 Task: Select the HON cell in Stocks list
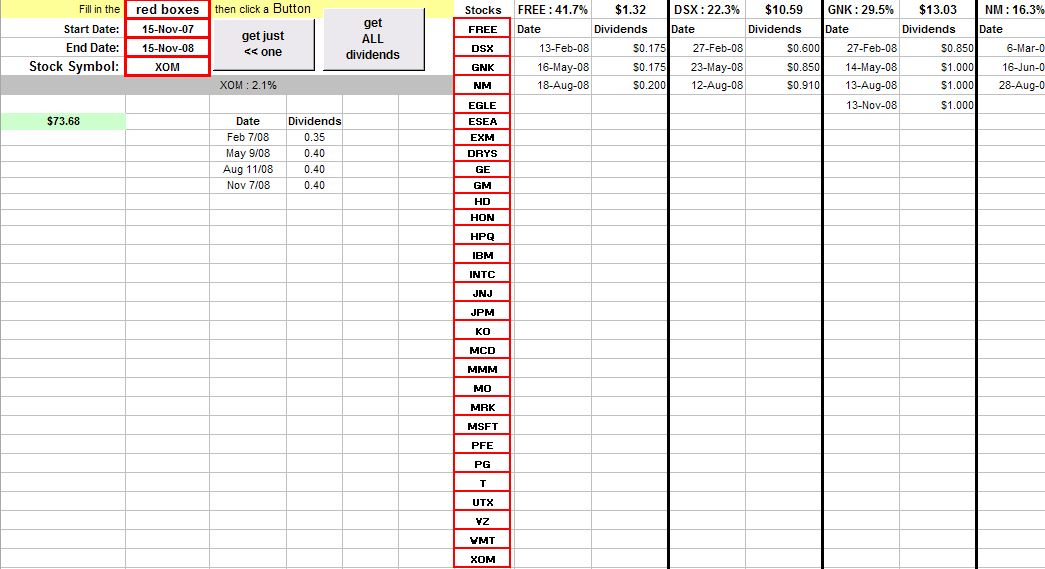coord(483,217)
